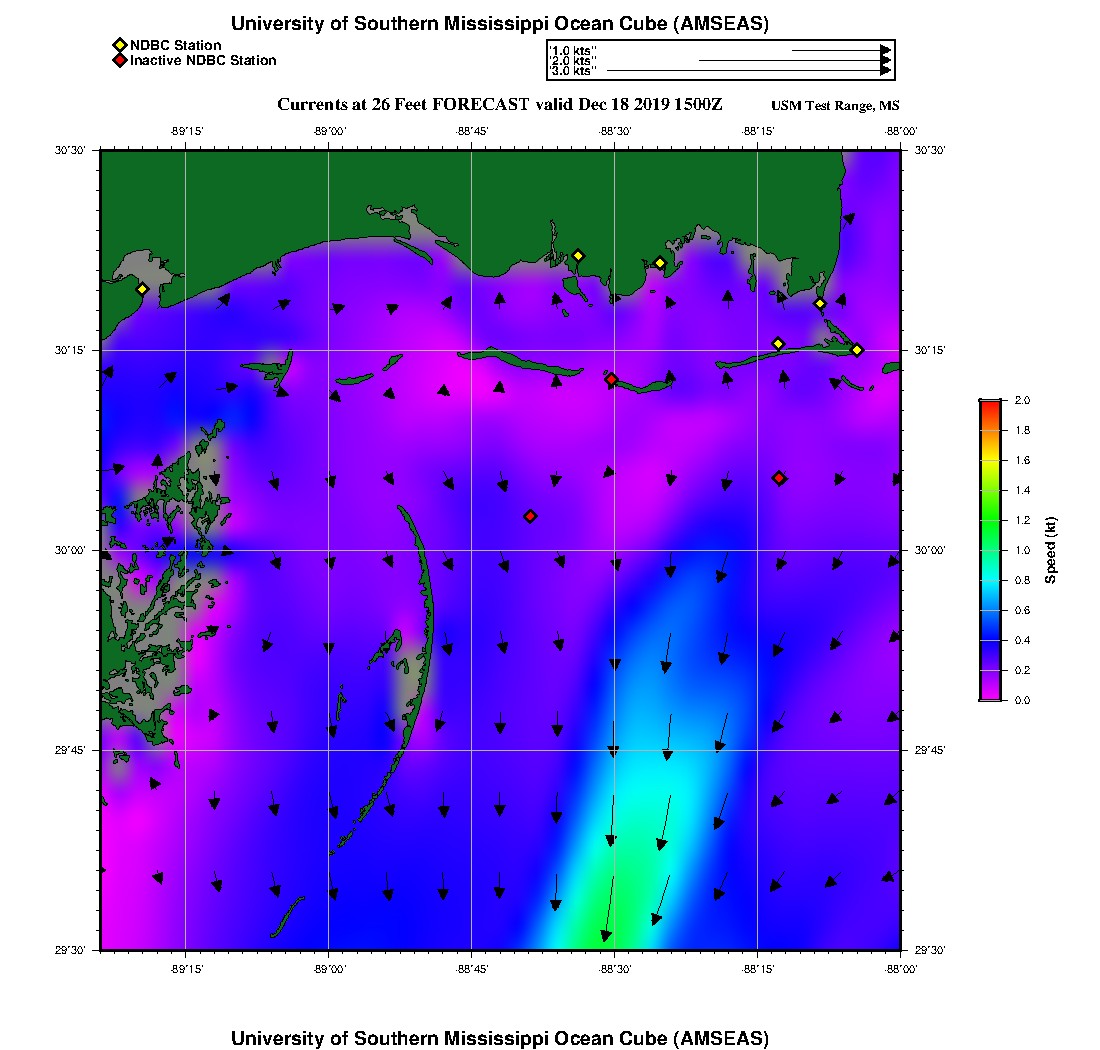Select the magenta bottom of the speed color bar
Image resolution: width=1100 pixels, height=1050 pixels.
[x=990, y=696]
